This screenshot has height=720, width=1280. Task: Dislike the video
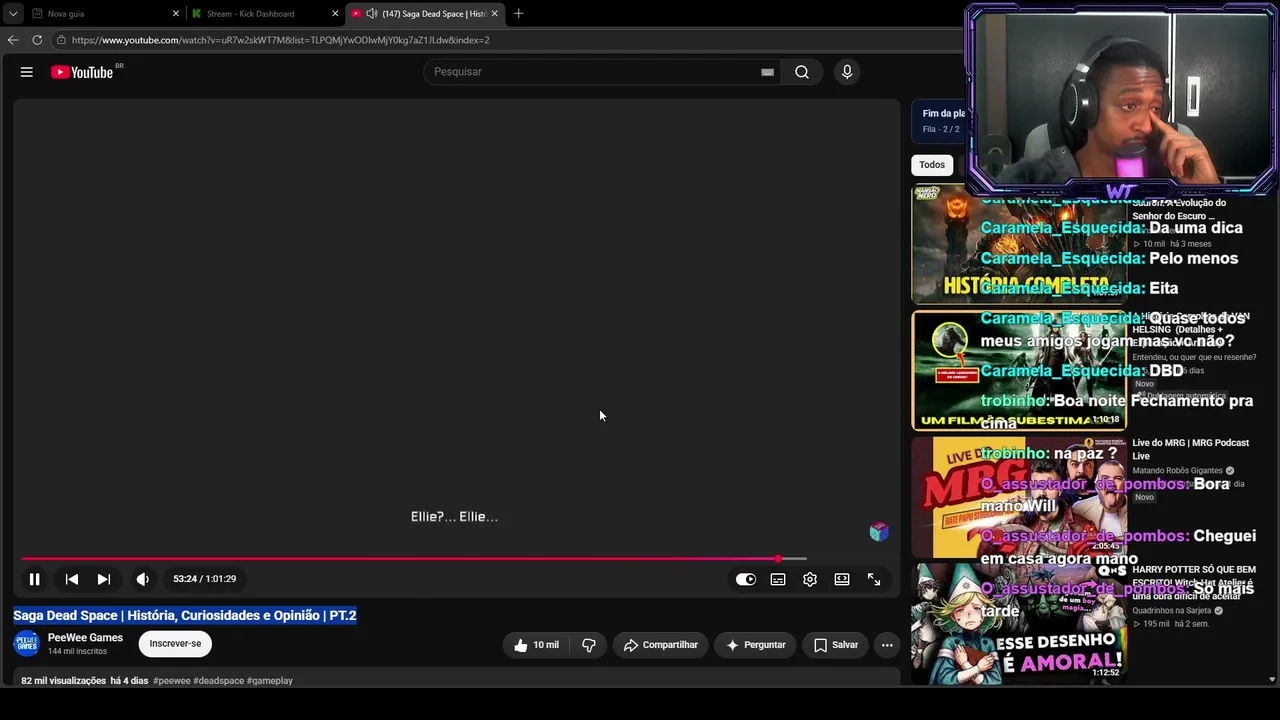click(589, 645)
